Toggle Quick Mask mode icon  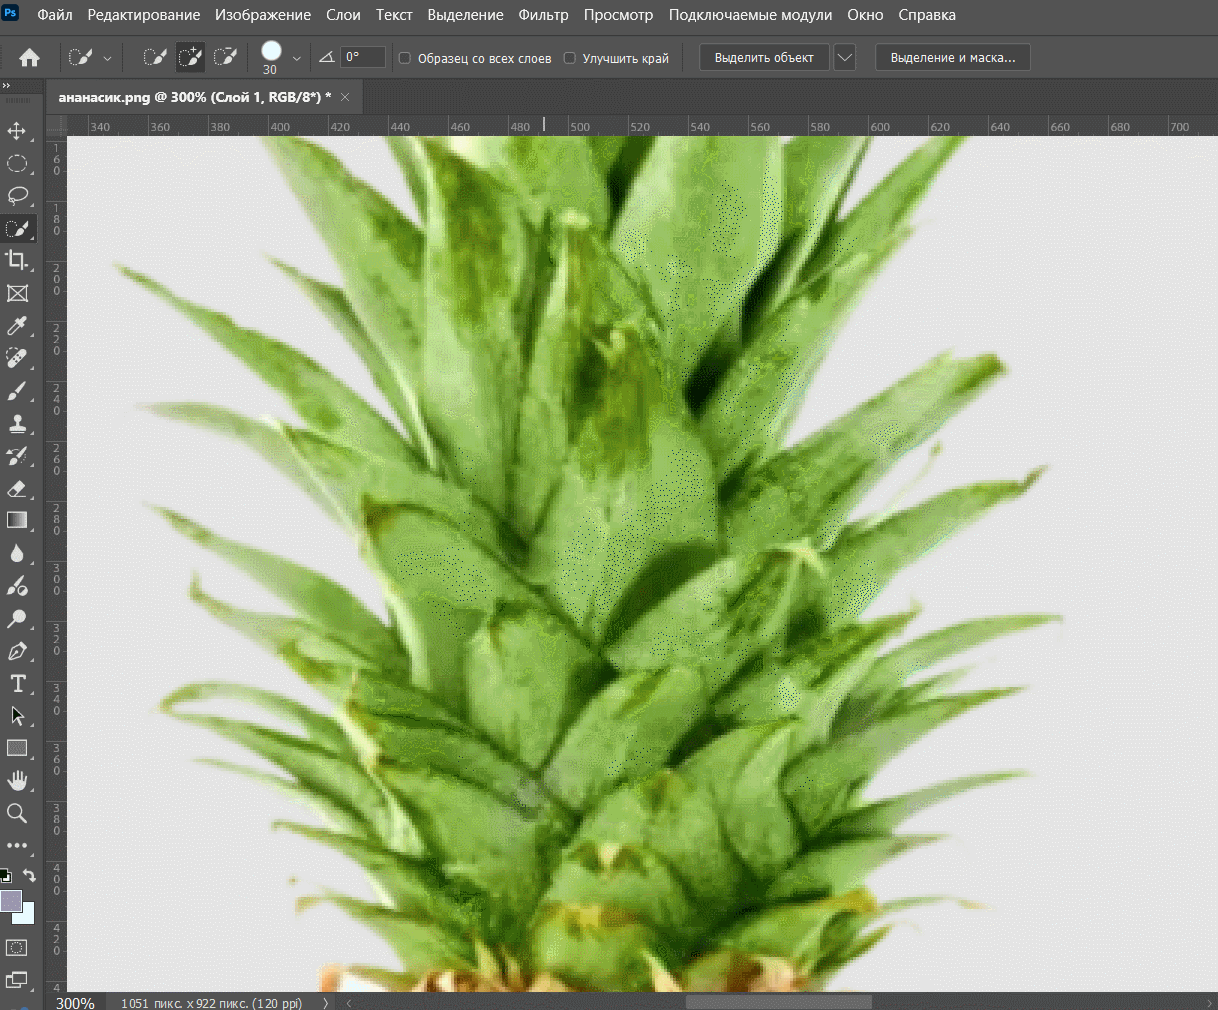pos(17,947)
